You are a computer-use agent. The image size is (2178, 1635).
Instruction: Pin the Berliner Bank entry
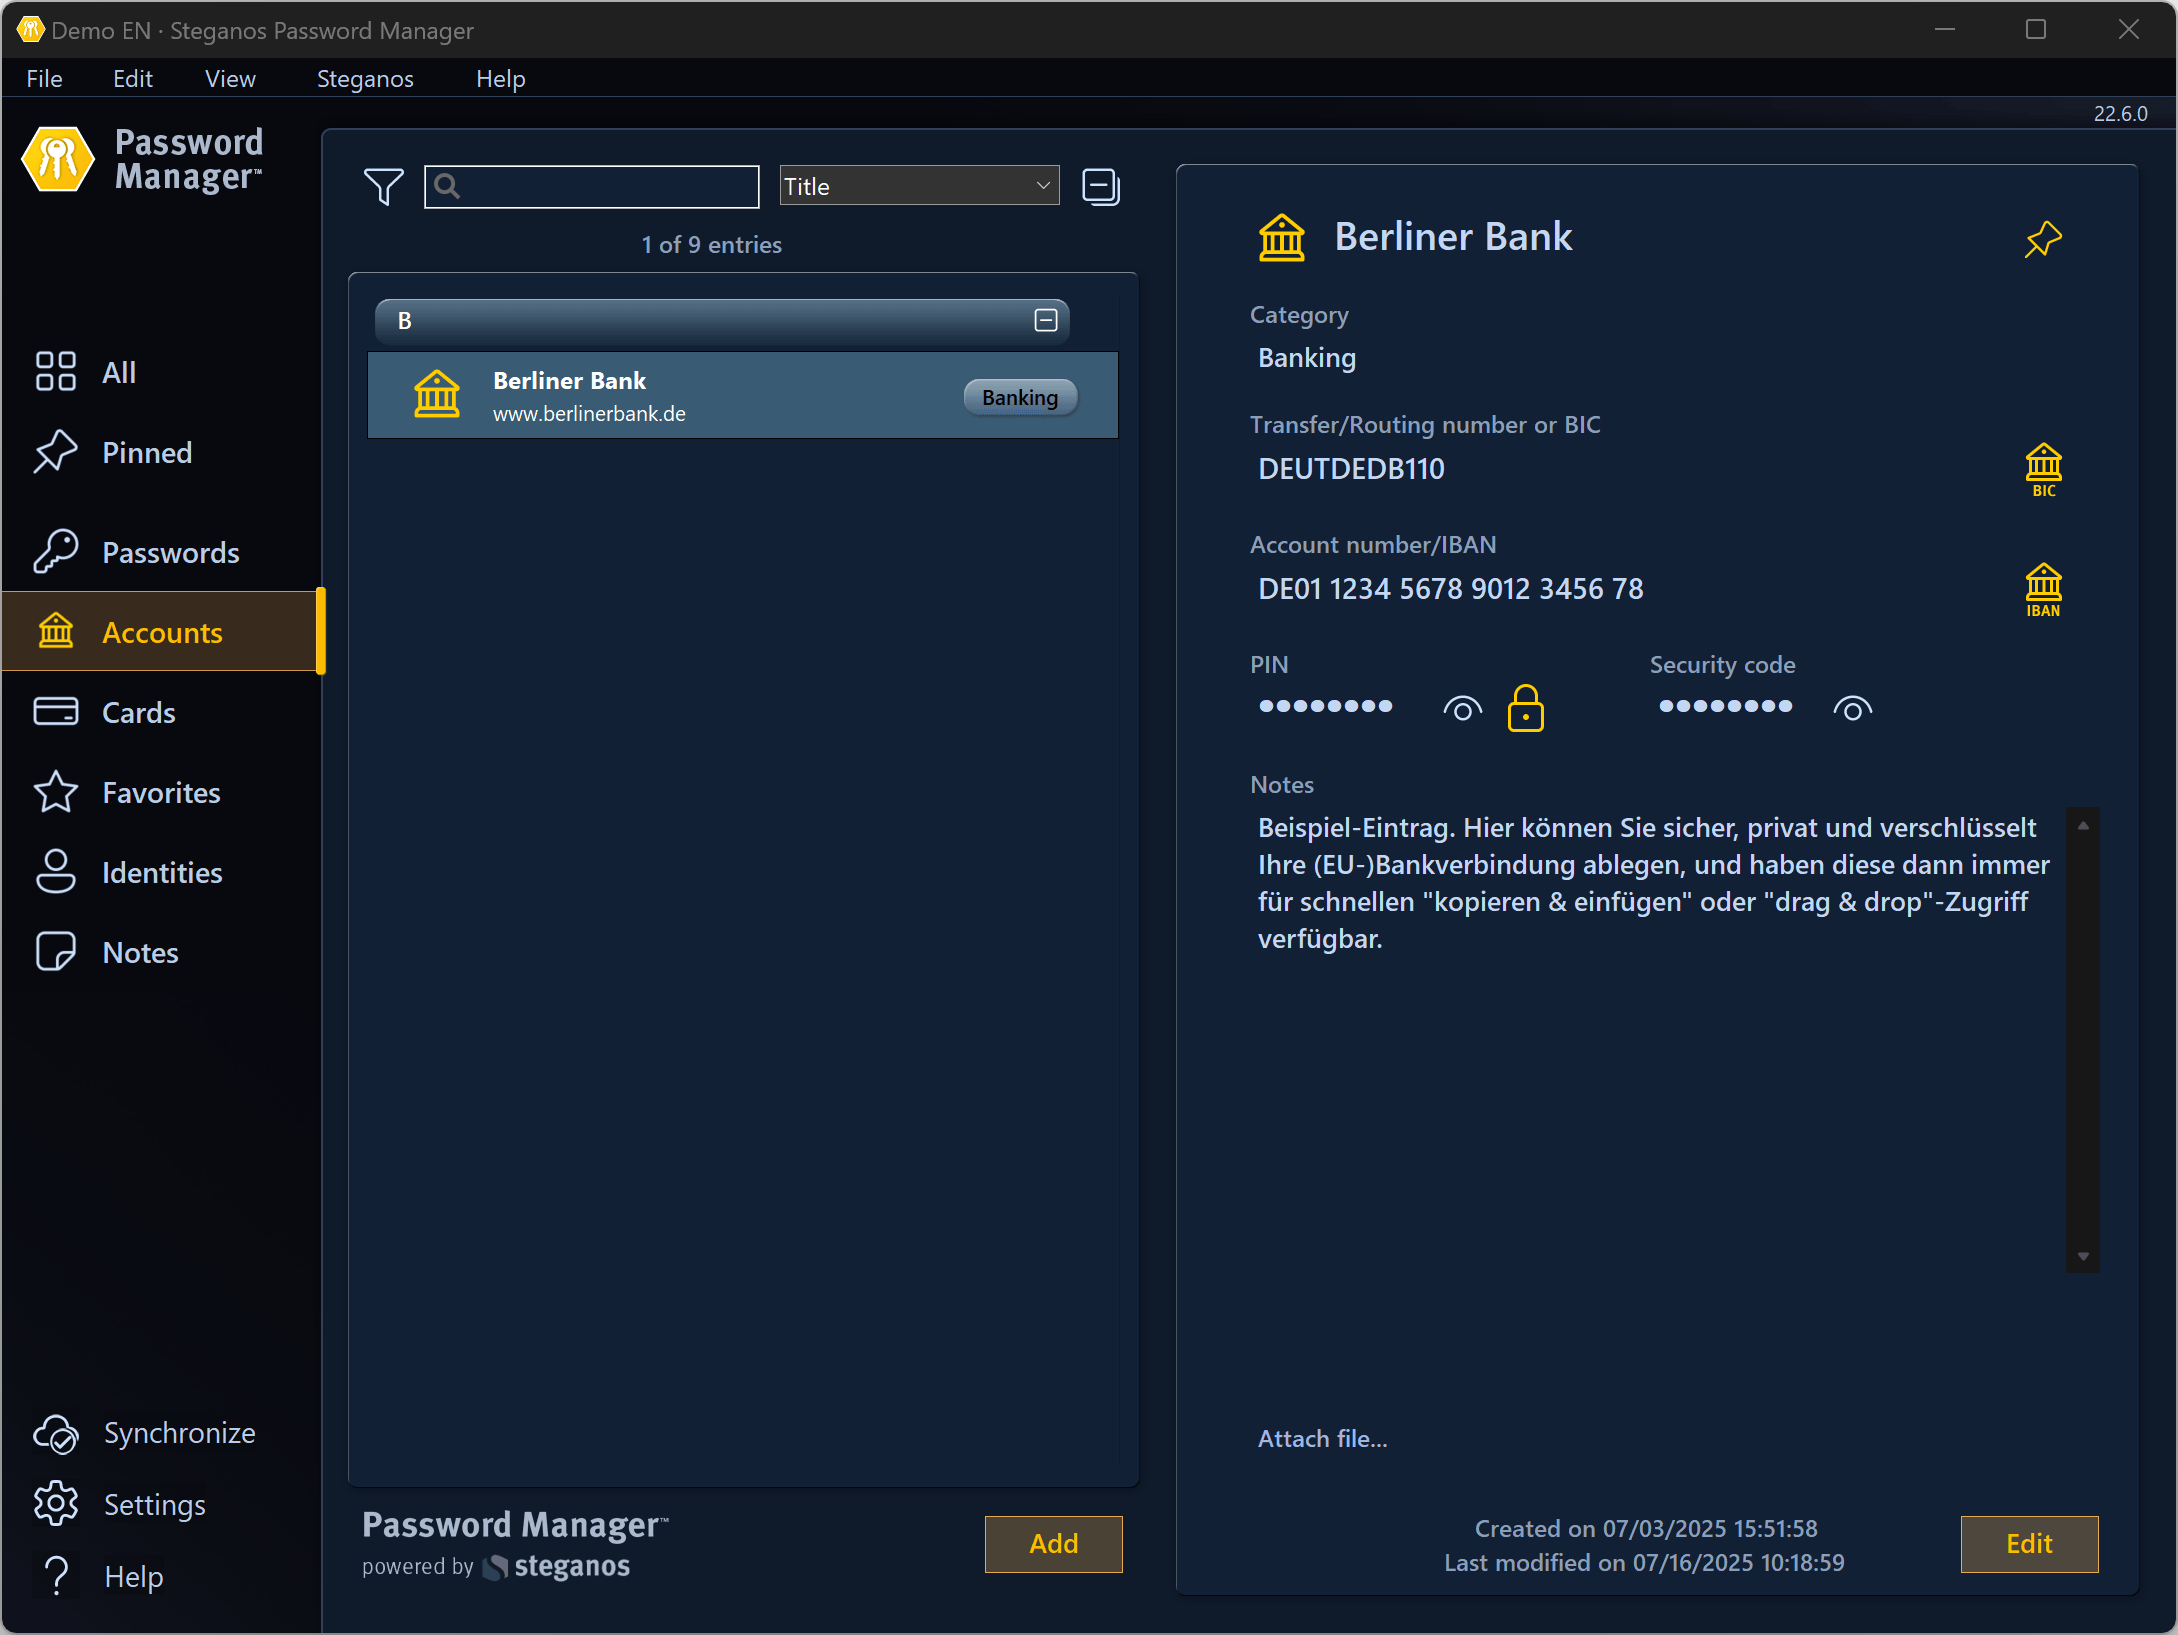tap(2044, 239)
